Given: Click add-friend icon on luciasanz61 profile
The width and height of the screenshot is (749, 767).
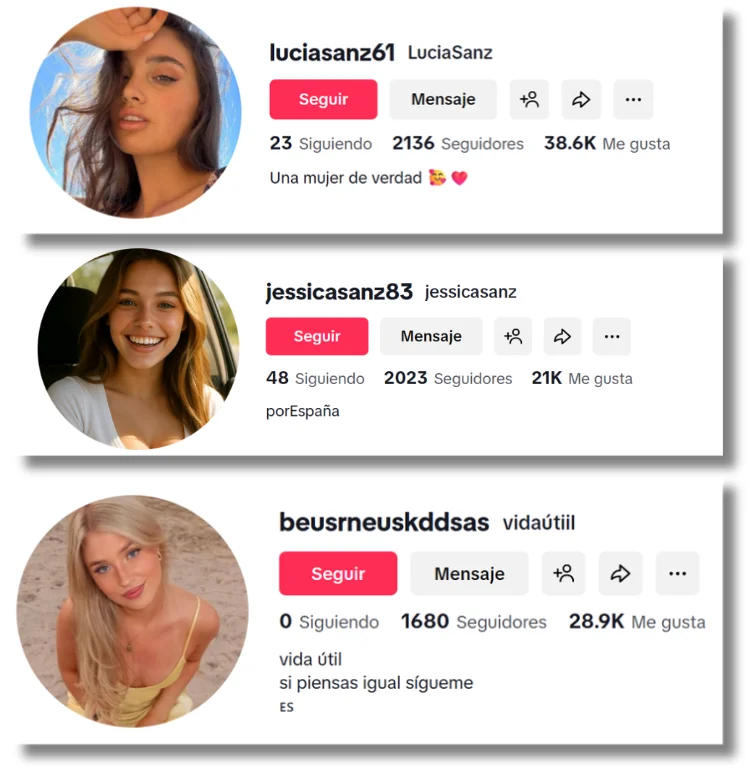Looking at the screenshot, I should [x=529, y=99].
